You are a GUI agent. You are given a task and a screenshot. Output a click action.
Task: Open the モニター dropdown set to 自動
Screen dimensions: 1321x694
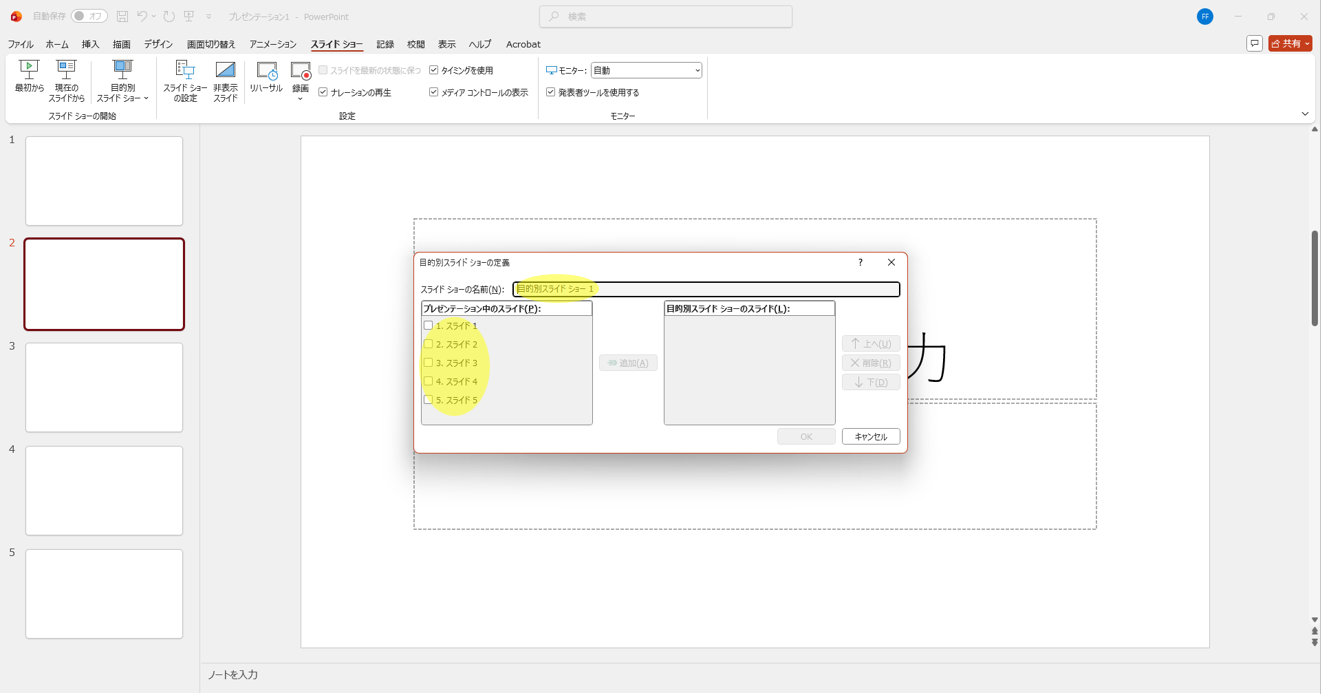point(646,71)
